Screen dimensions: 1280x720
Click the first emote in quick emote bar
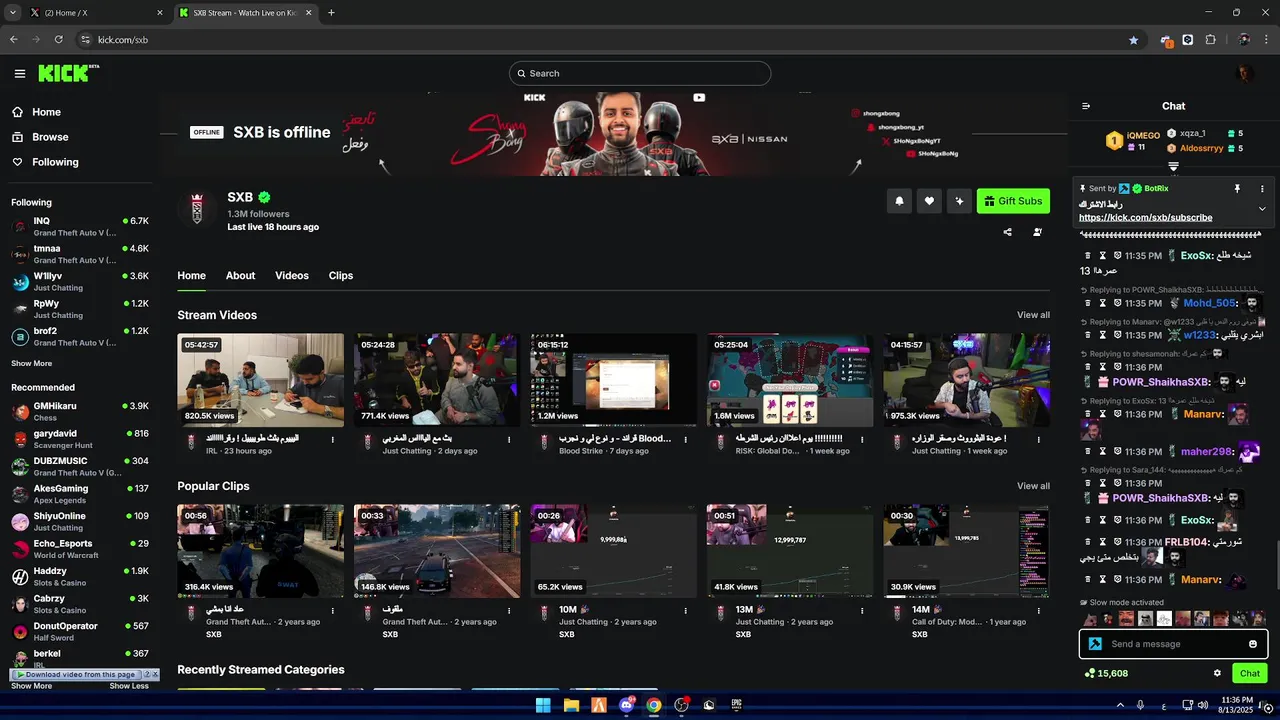click(1090, 619)
